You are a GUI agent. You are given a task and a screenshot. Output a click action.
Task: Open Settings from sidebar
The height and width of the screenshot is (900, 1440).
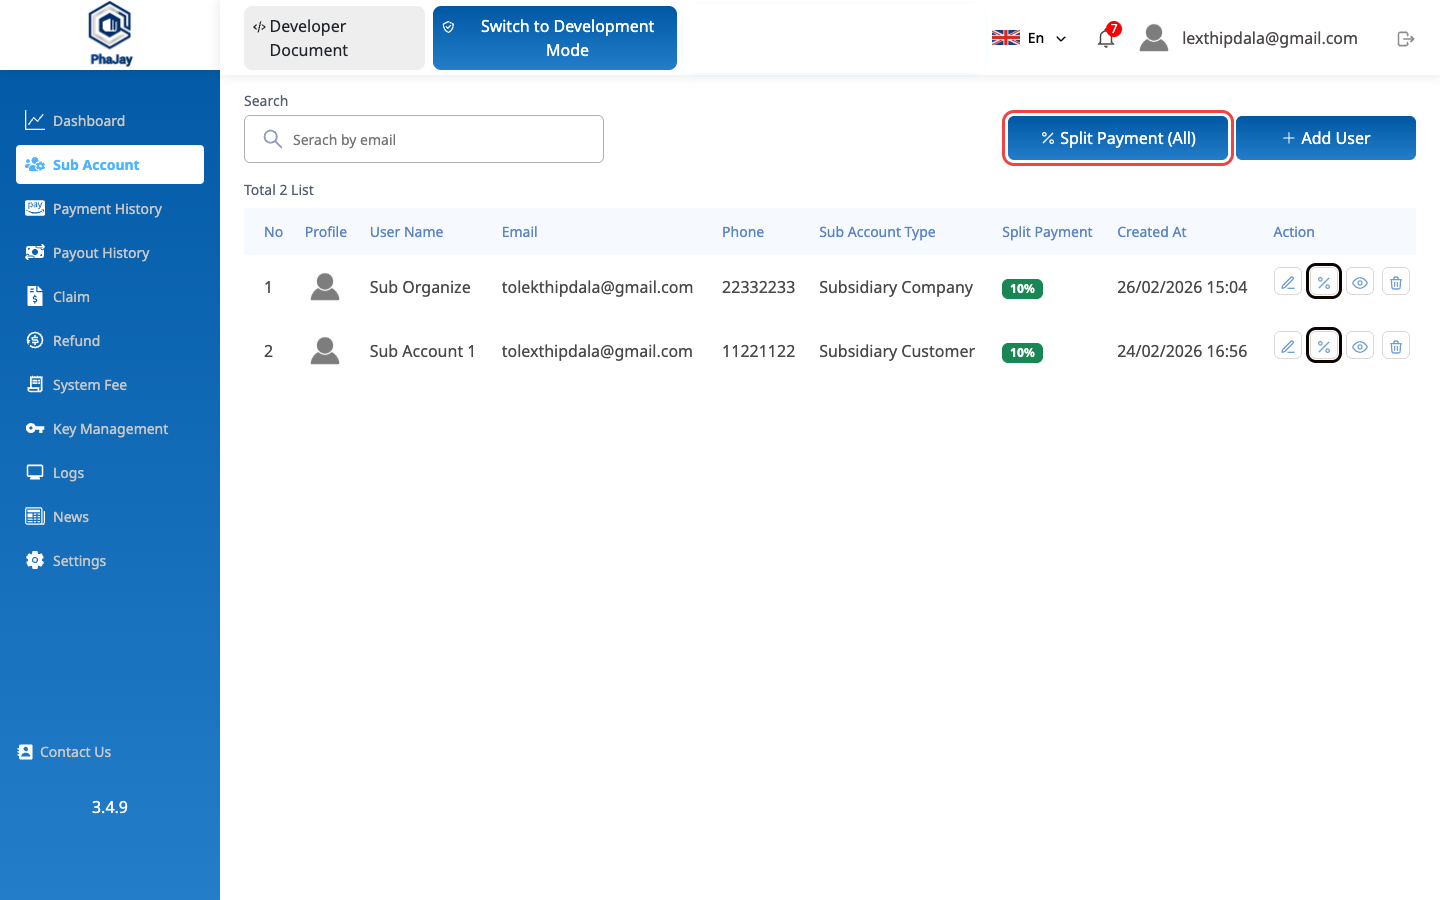110,561
